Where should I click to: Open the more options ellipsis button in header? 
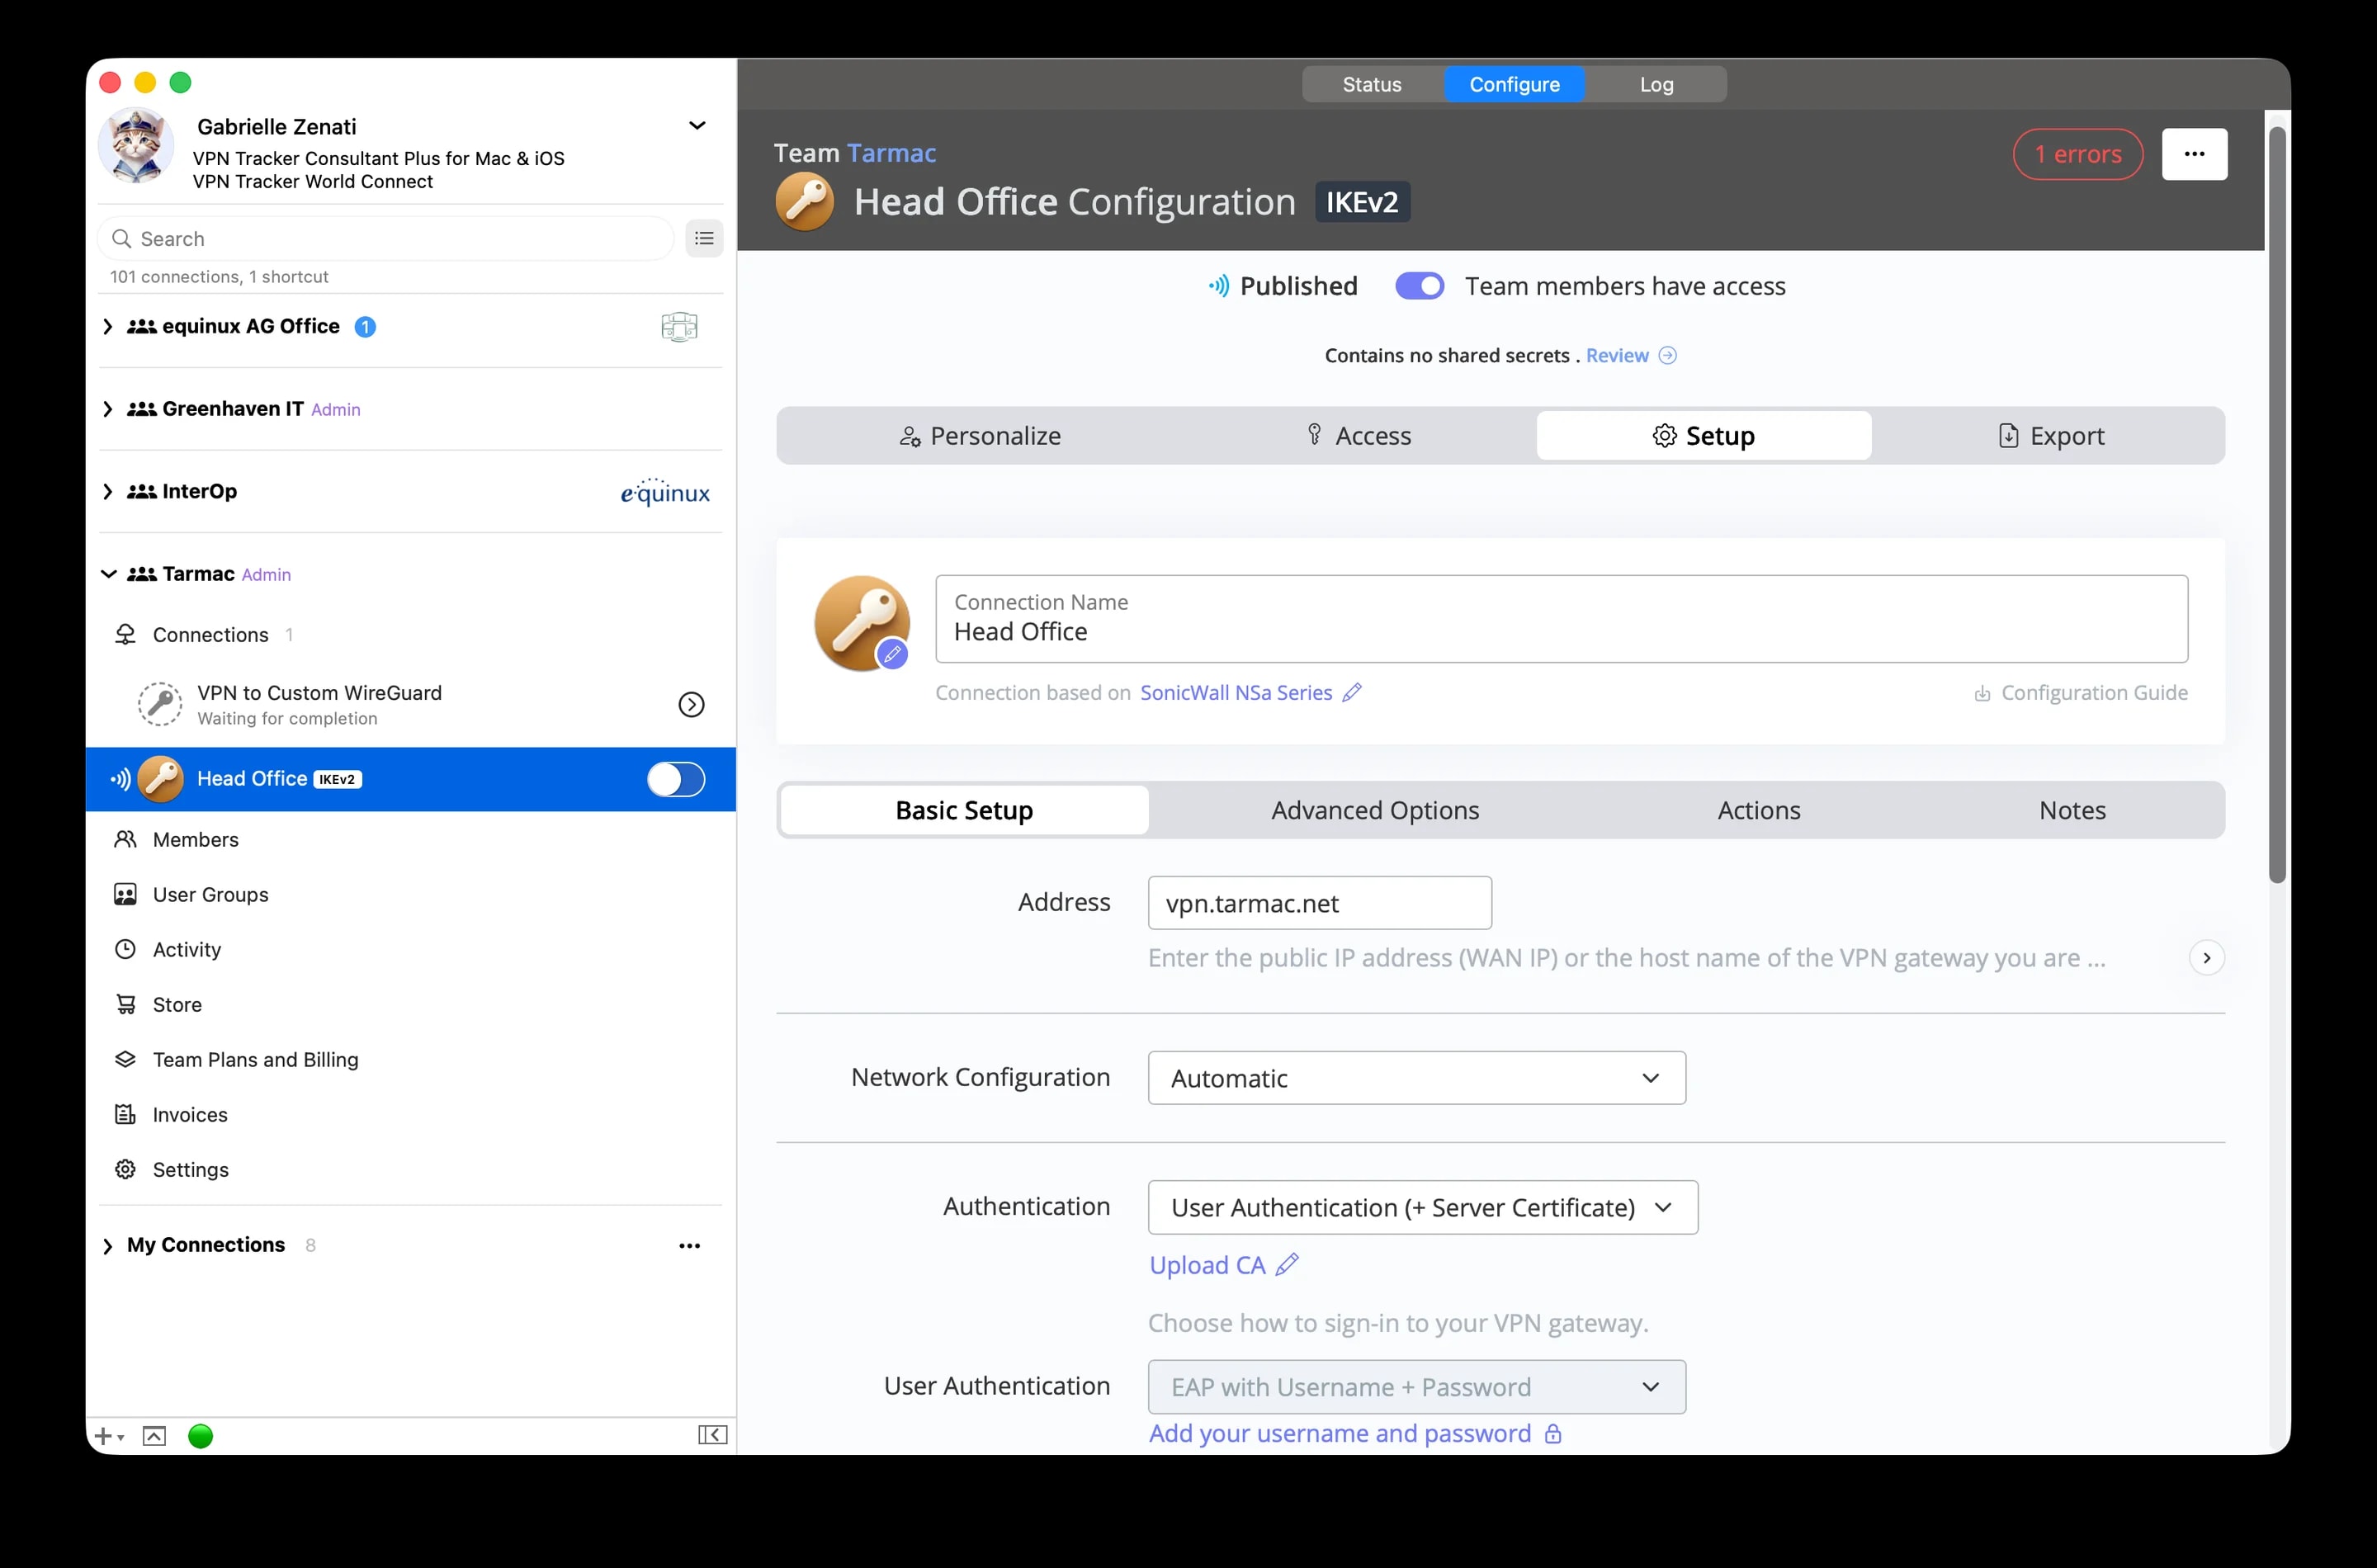pyautogui.click(x=2195, y=154)
